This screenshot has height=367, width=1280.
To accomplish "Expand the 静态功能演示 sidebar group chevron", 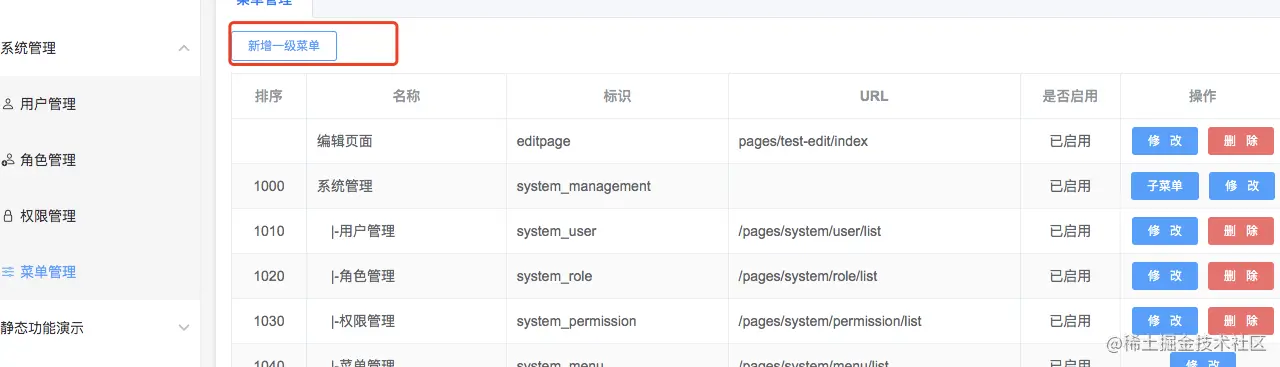I will coord(184,328).
